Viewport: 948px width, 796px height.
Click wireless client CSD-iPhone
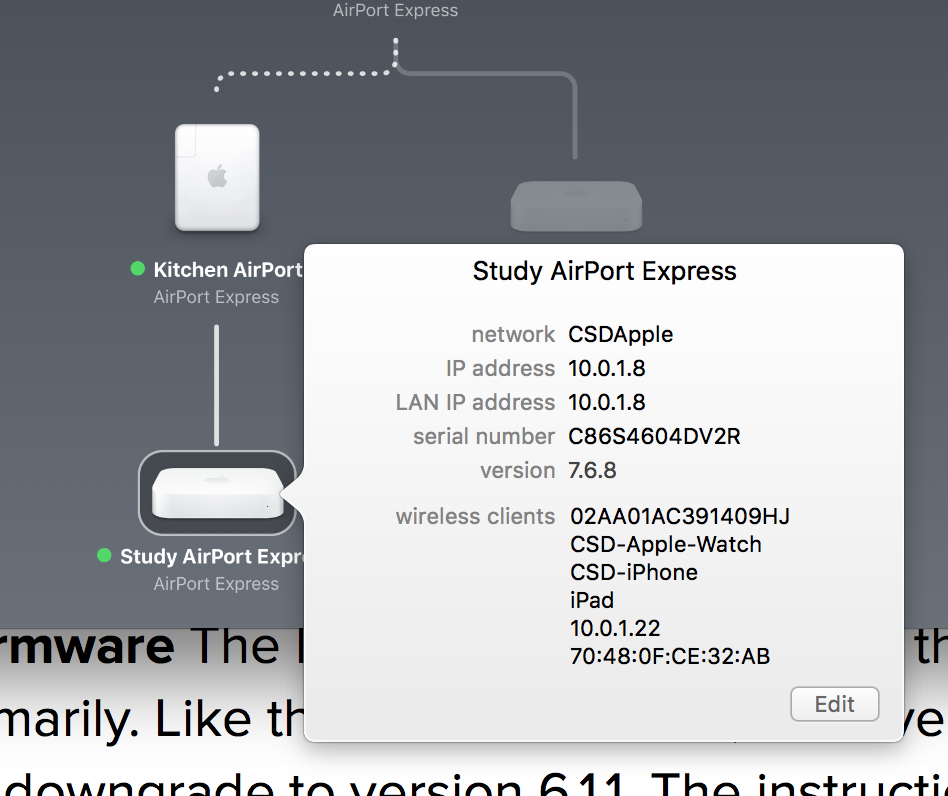point(634,572)
